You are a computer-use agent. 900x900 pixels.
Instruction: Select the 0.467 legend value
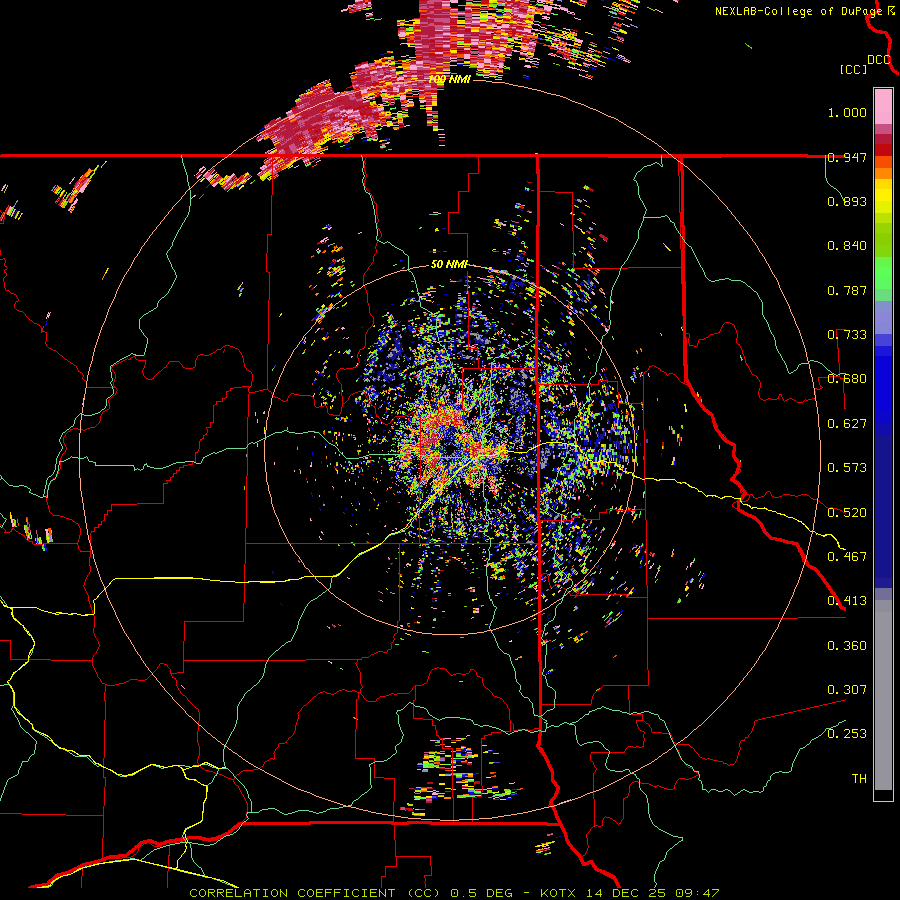click(x=847, y=557)
